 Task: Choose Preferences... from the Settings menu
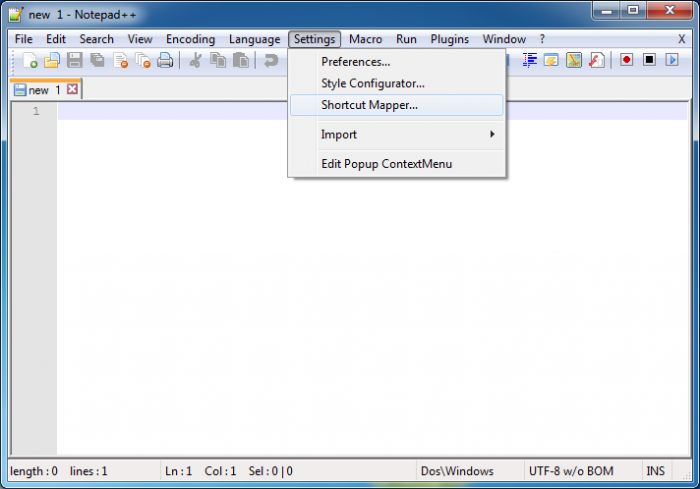coord(396,62)
